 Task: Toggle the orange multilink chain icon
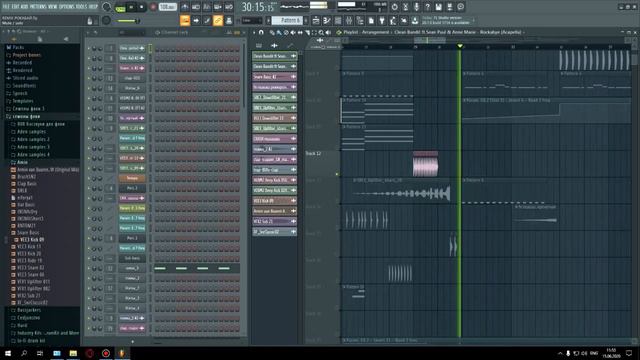pos(218,20)
